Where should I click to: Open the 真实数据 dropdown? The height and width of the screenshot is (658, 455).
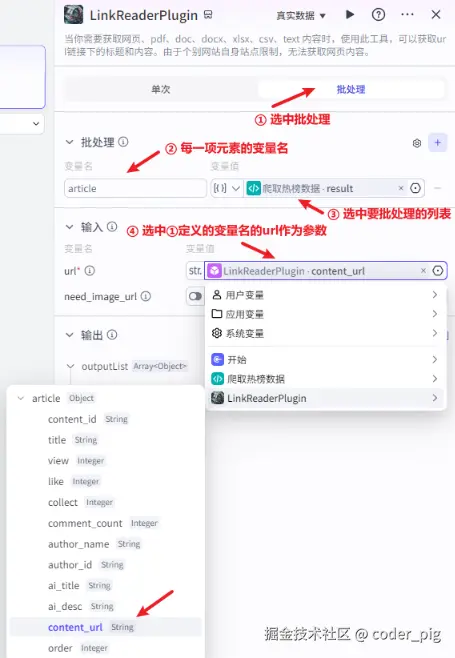(301, 16)
